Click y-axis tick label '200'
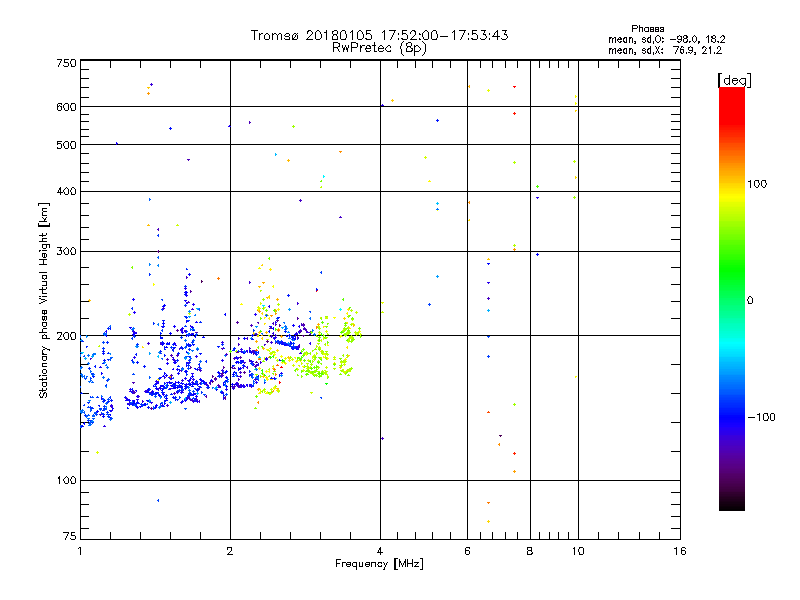The image size is (800, 600). click(x=66, y=336)
